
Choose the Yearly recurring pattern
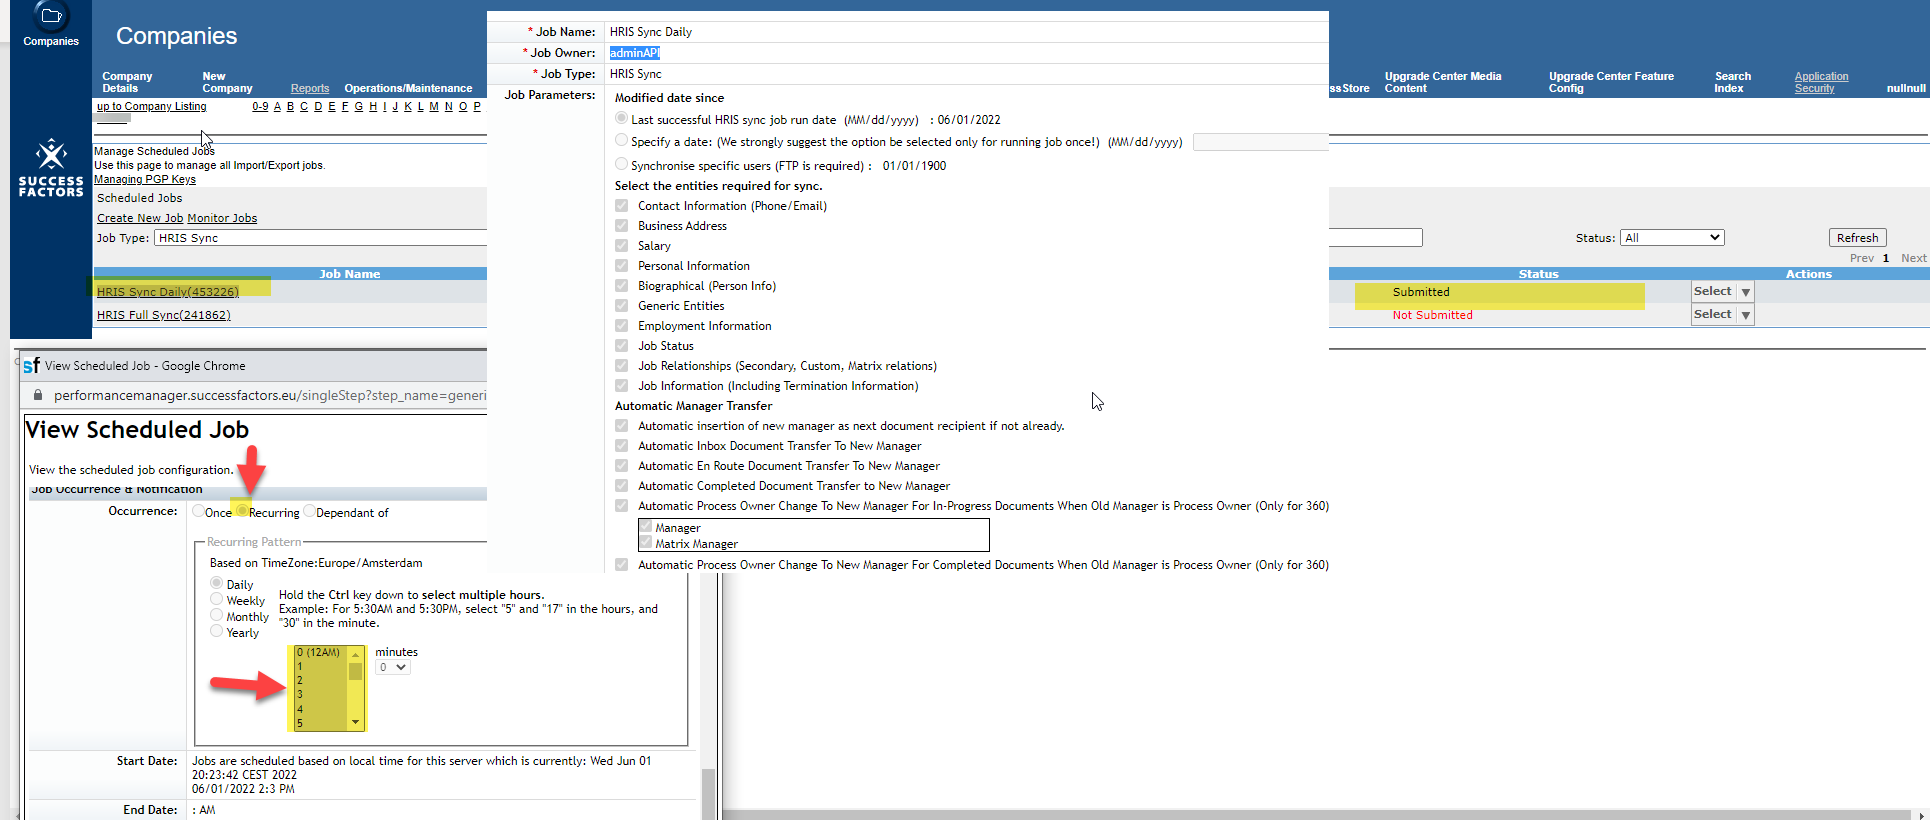[x=216, y=631]
